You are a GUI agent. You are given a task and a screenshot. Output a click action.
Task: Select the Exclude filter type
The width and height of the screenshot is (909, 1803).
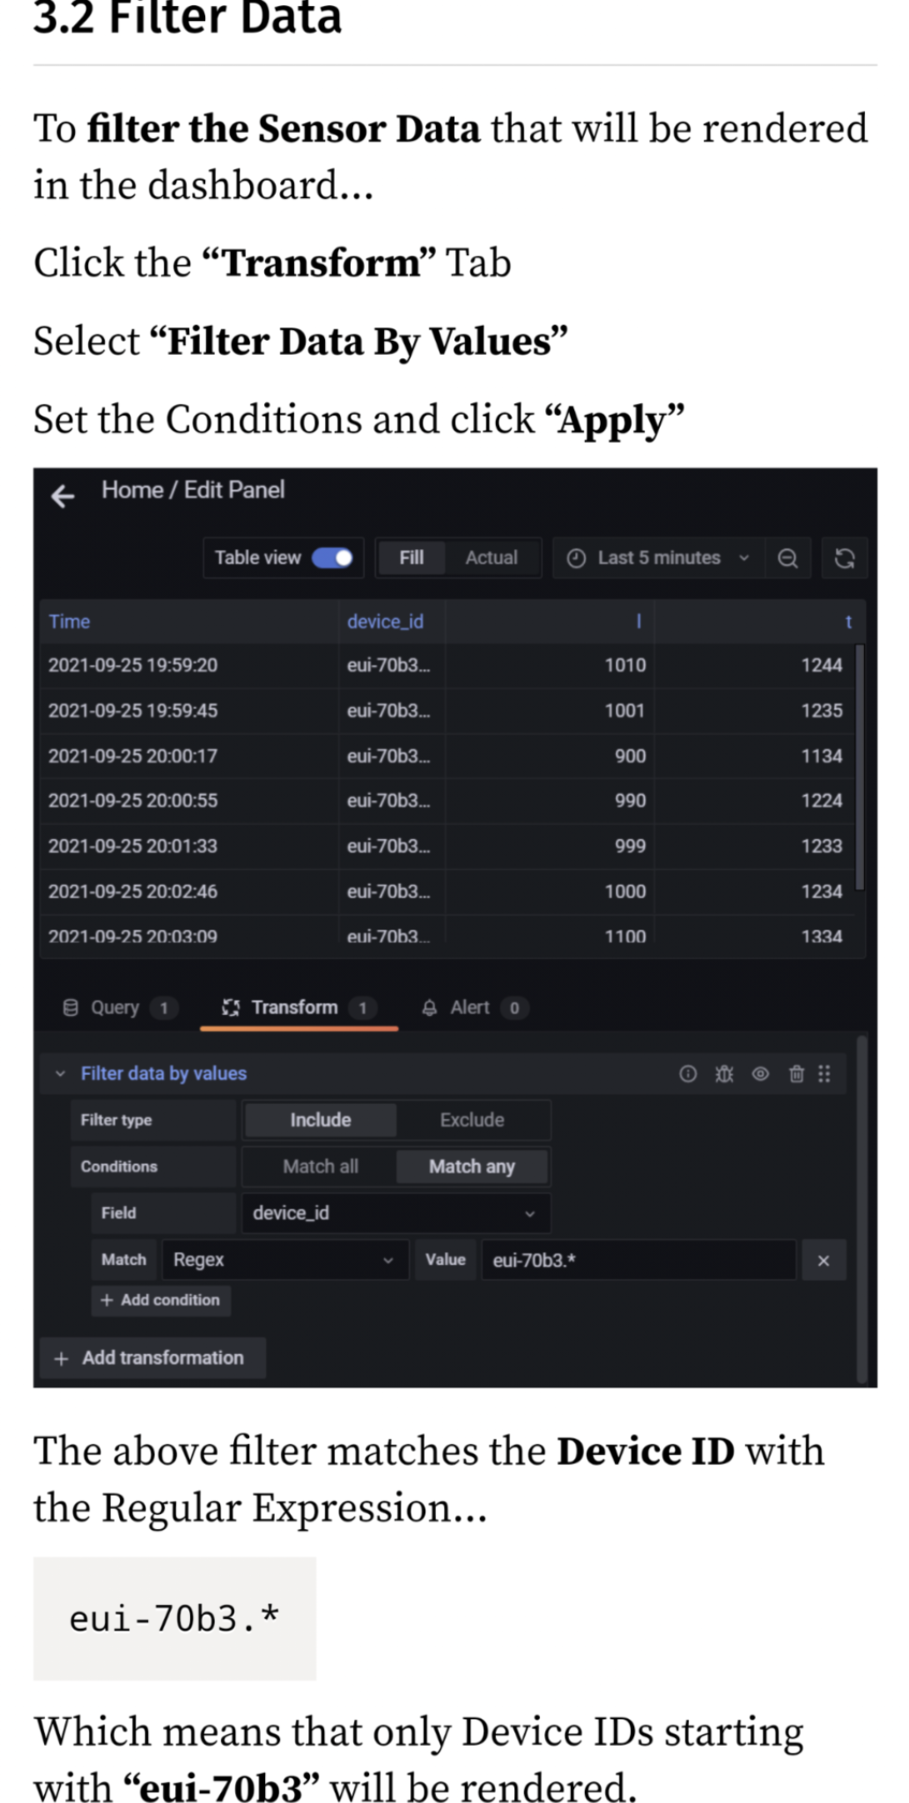click(x=472, y=1120)
